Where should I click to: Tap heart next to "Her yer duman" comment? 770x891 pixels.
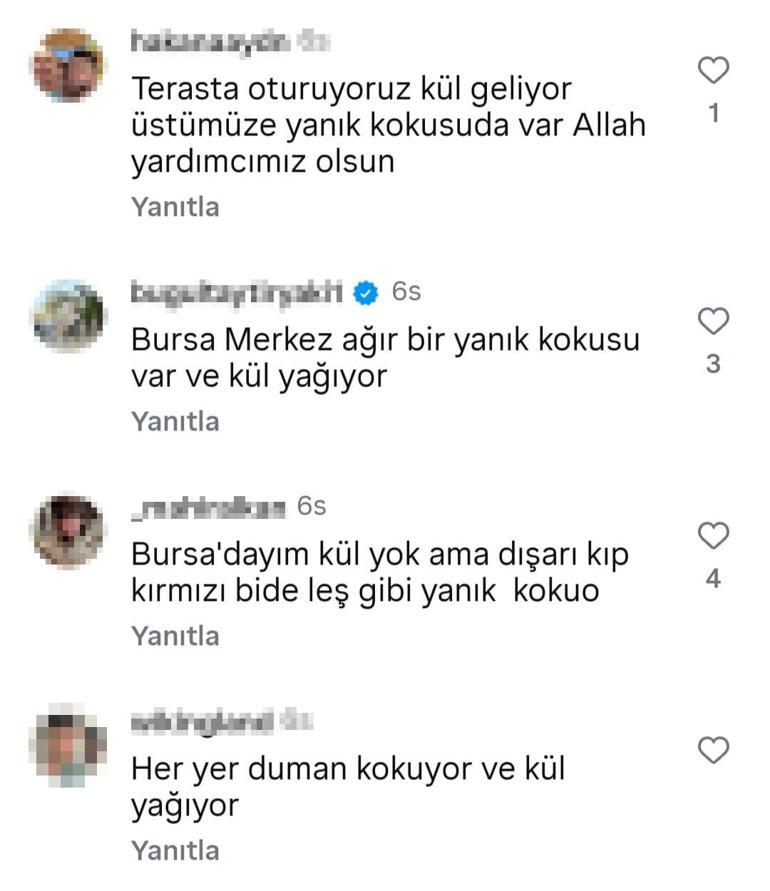[x=713, y=750]
